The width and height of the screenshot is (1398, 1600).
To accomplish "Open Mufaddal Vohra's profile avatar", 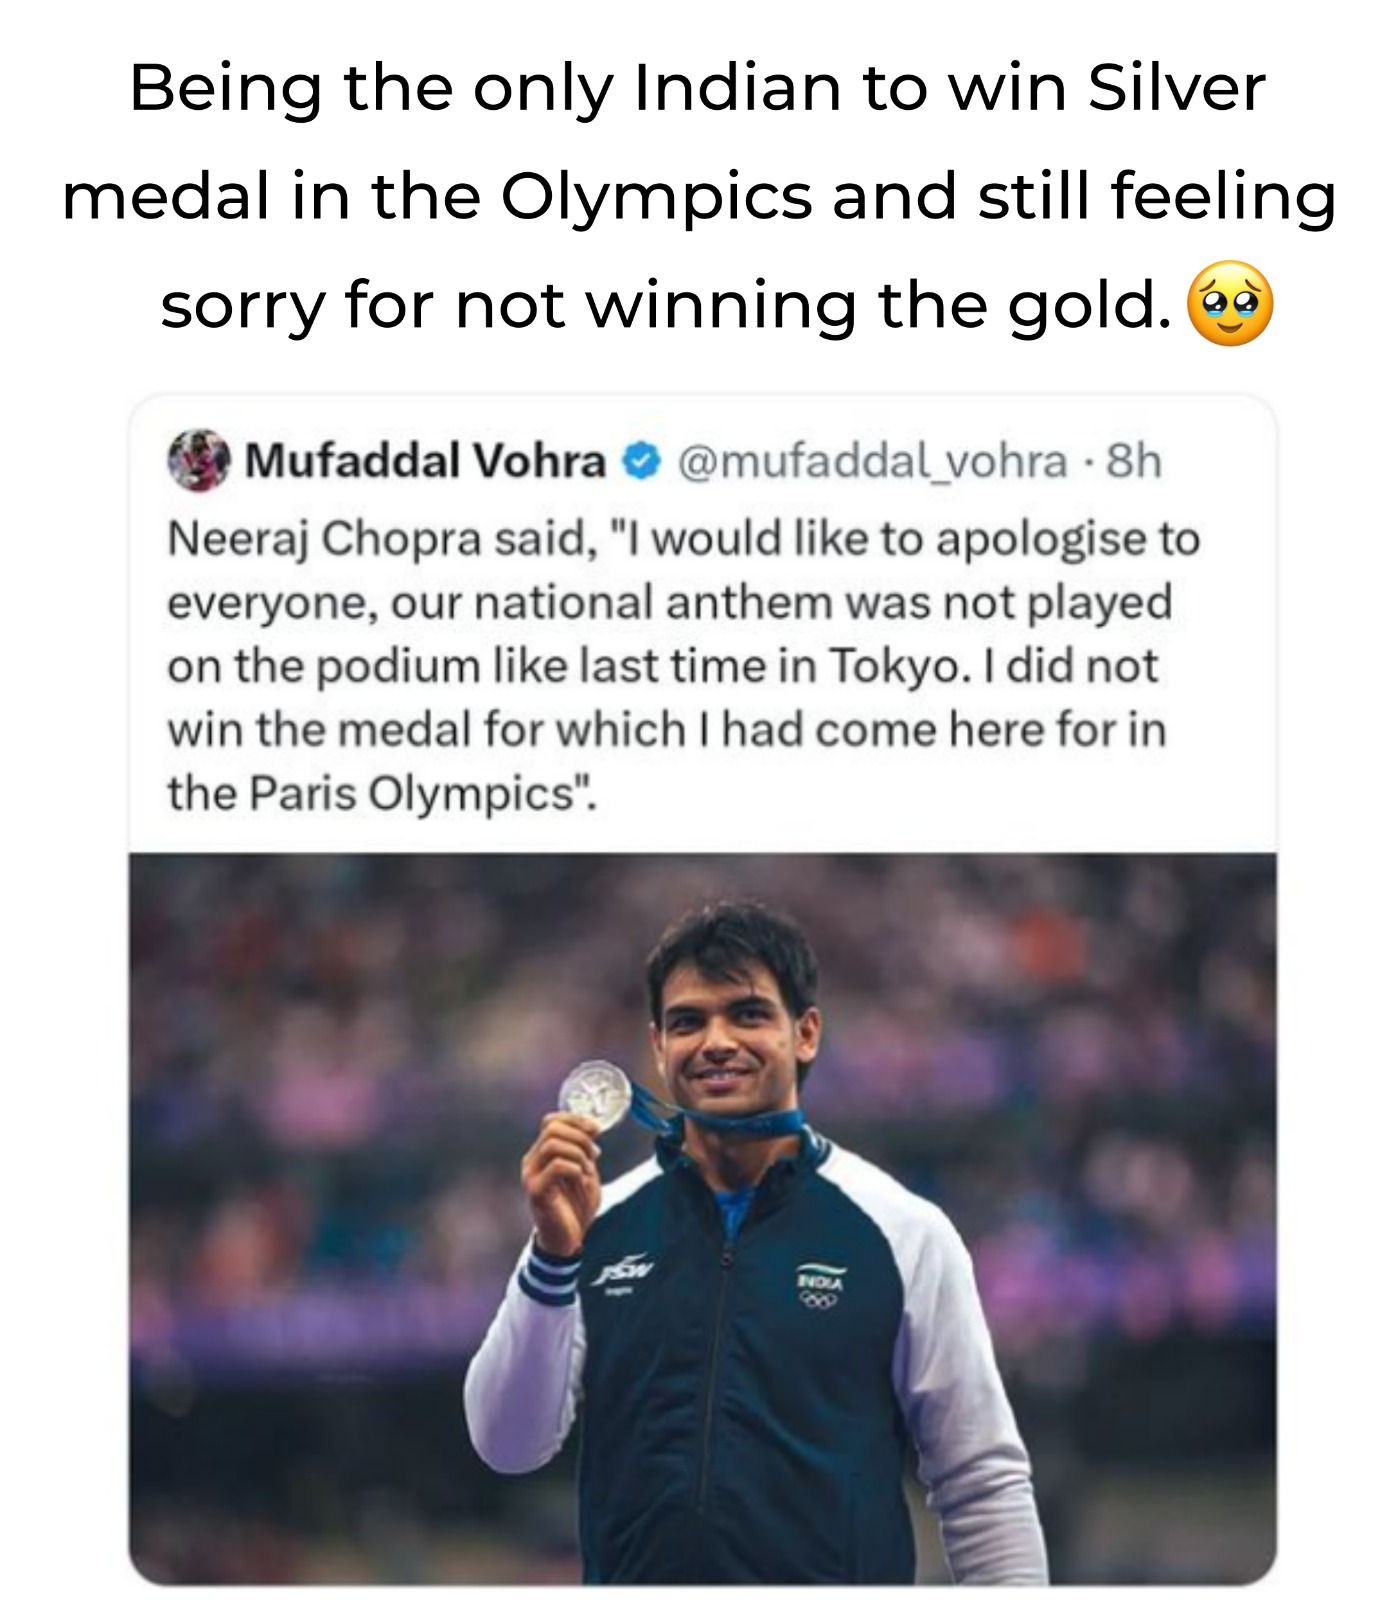I will coord(198,461).
